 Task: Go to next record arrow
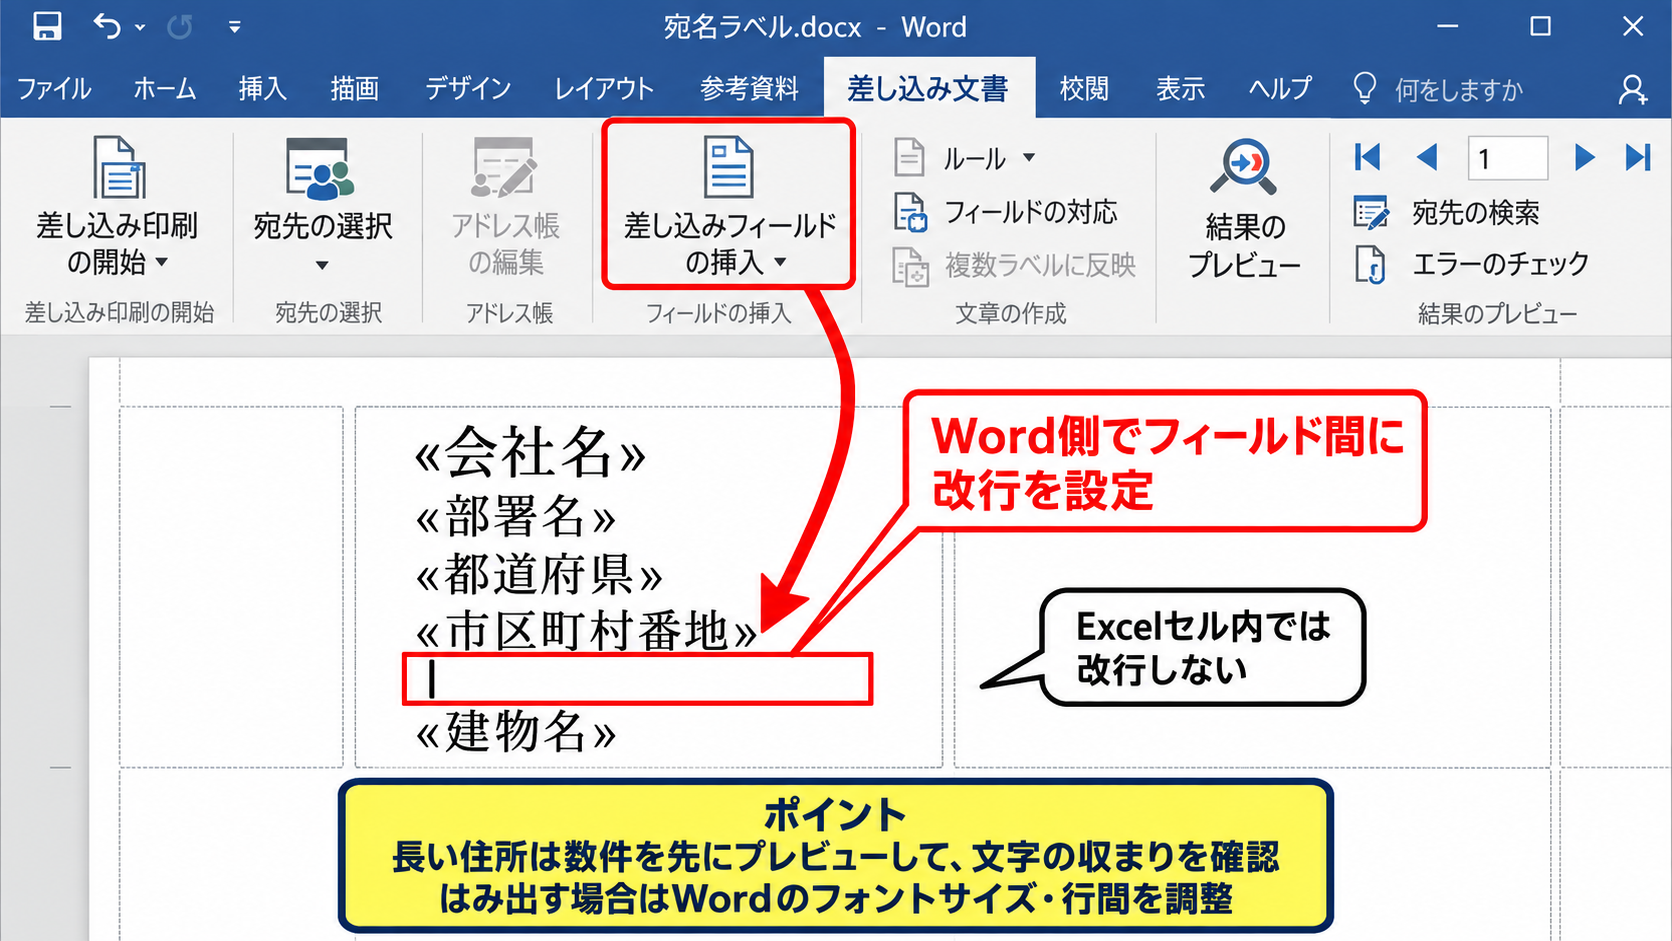point(1584,157)
